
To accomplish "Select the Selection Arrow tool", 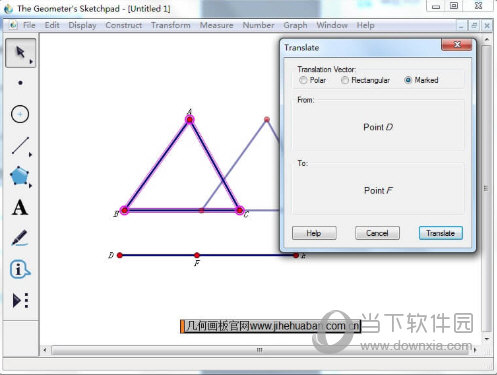I will [x=20, y=53].
